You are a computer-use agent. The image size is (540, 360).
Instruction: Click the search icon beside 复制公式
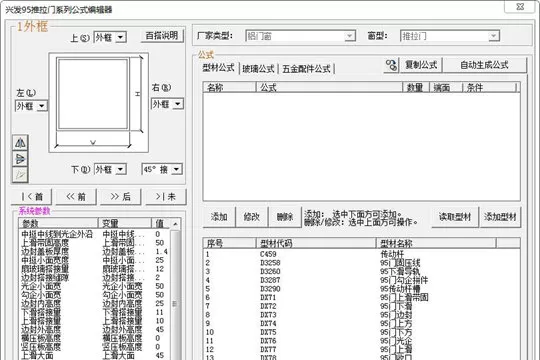[x=391, y=65]
